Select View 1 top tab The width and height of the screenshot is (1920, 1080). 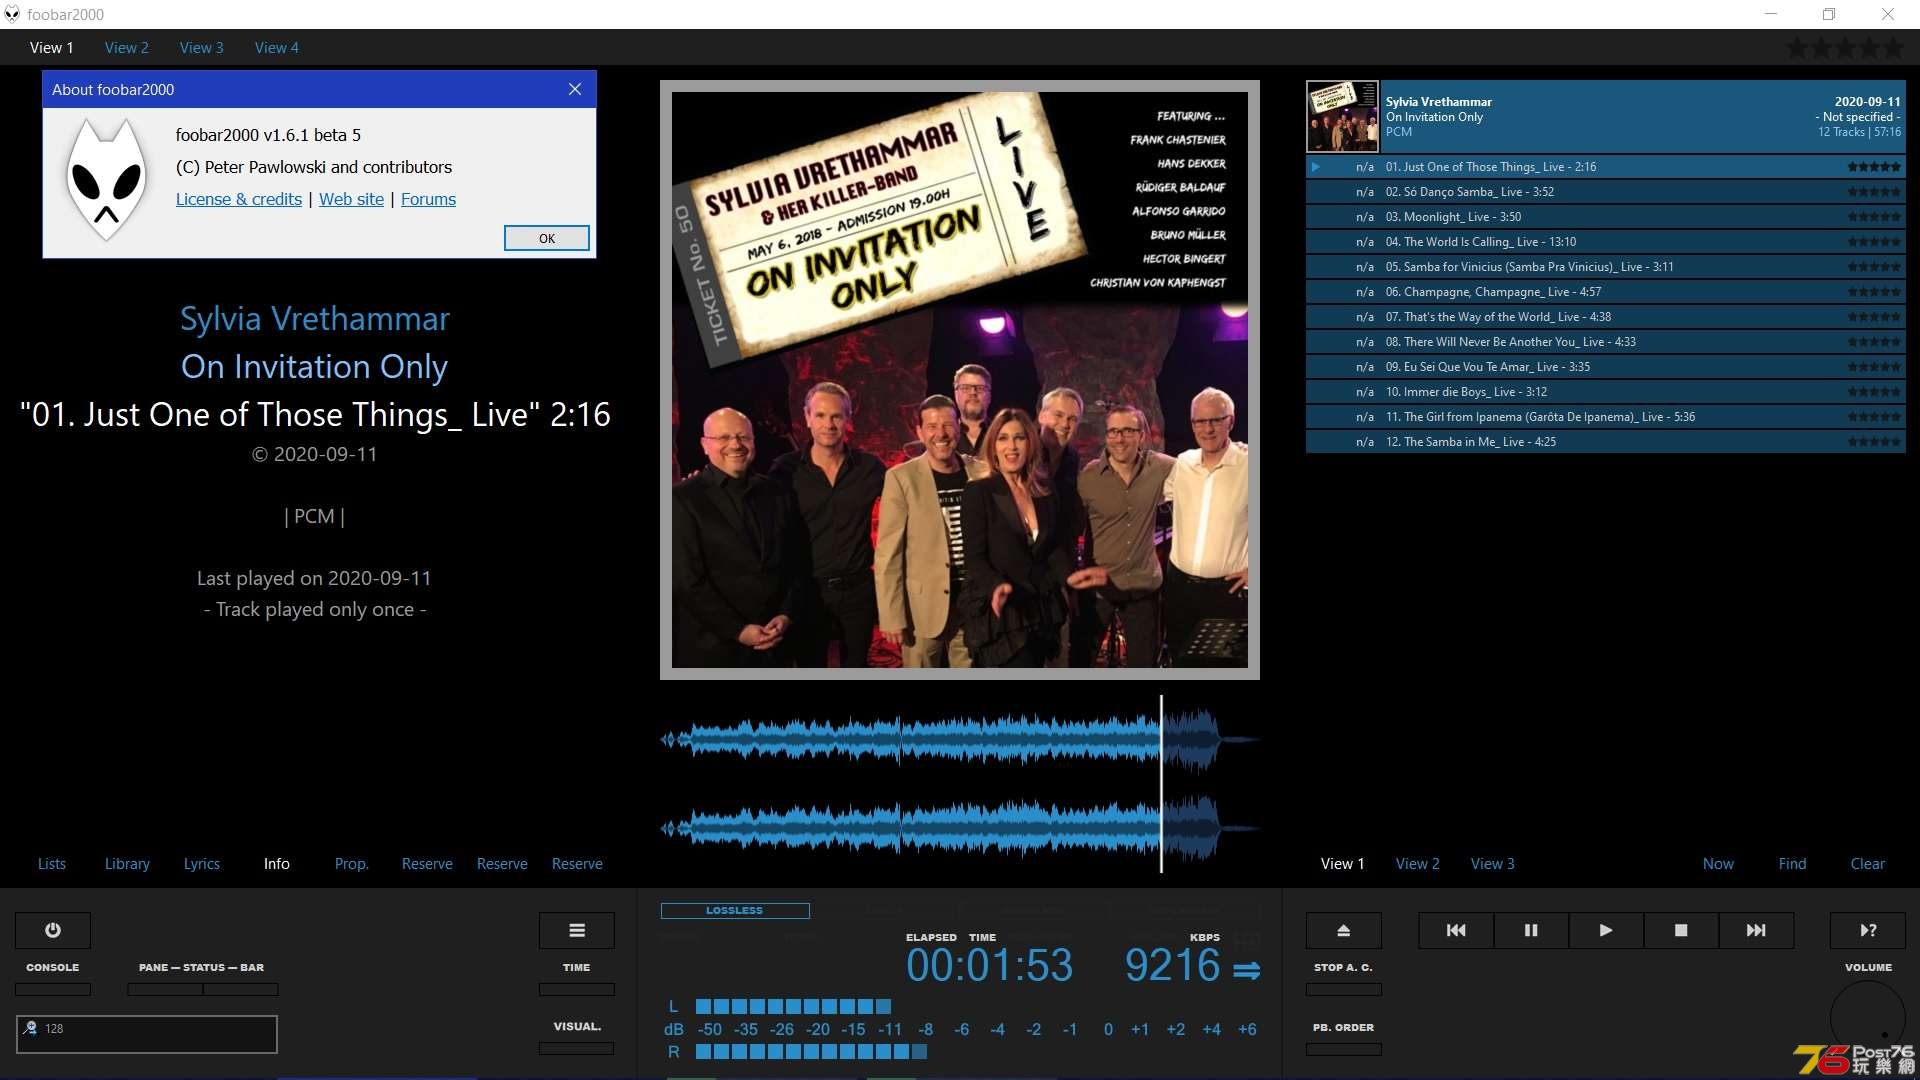pos(52,48)
